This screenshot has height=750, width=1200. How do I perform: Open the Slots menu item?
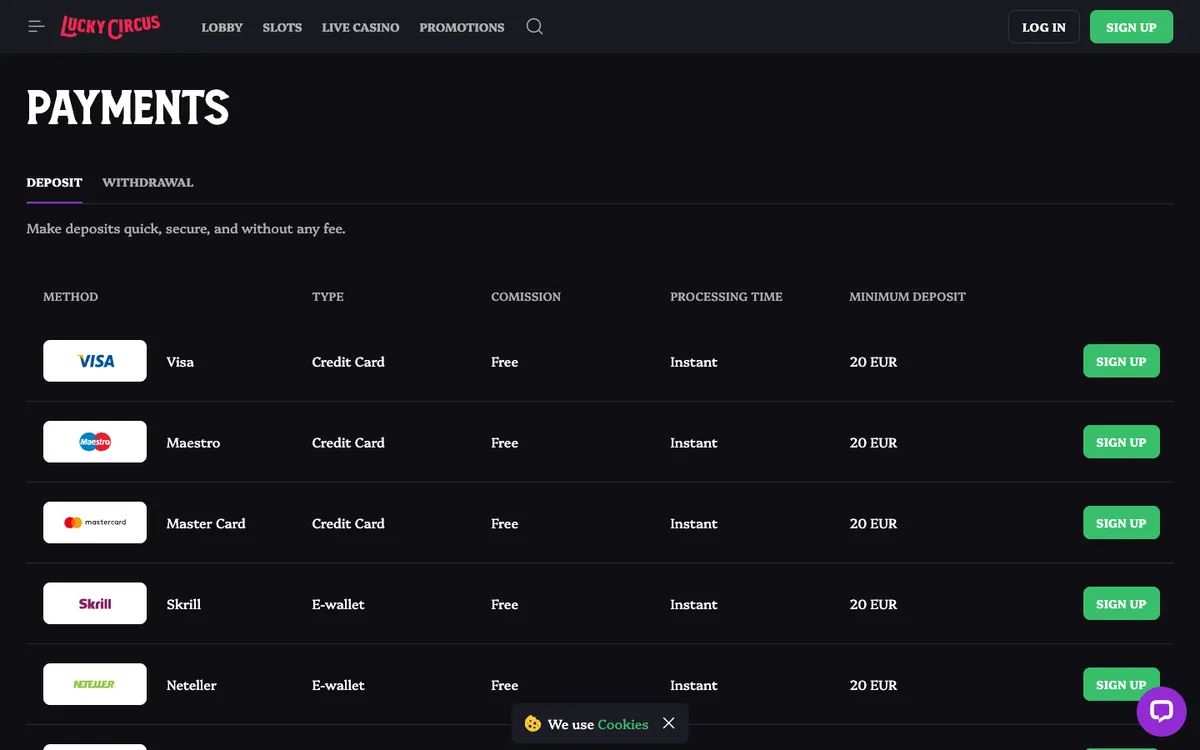282,28
